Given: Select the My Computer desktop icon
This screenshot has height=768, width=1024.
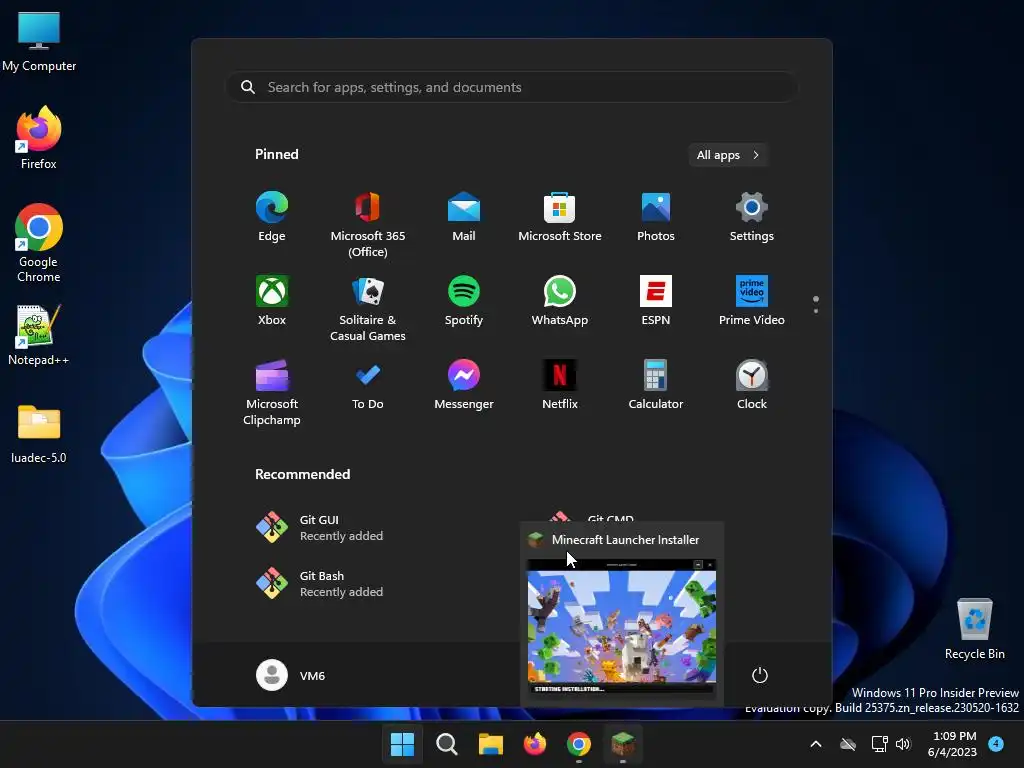Looking at the screenshot, I should (x=39, y=41).
